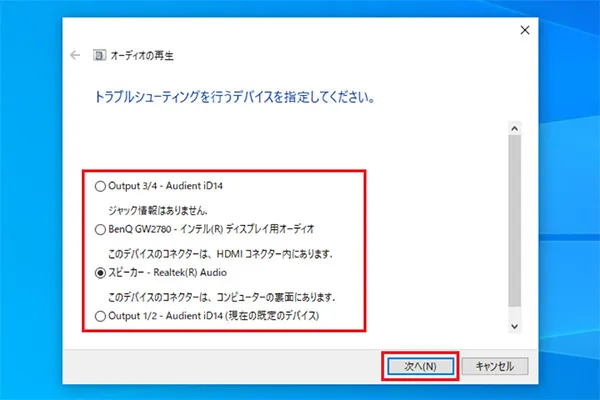
Task: Click the トラブルシューティングを行うデバイス heading
Action: tap(234, 97)
